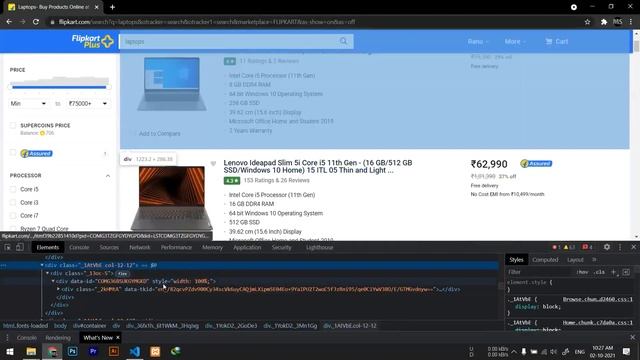Open Chrome extensions puzzle icon
640x360 pixels.
[x=604, y=22]
